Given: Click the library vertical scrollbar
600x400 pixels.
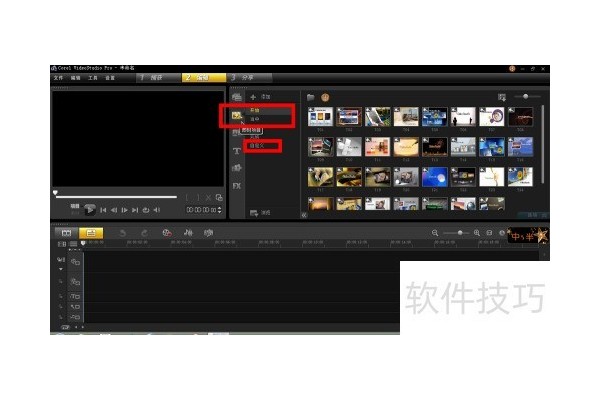Looking at the screenshot, I should [543, 144].
